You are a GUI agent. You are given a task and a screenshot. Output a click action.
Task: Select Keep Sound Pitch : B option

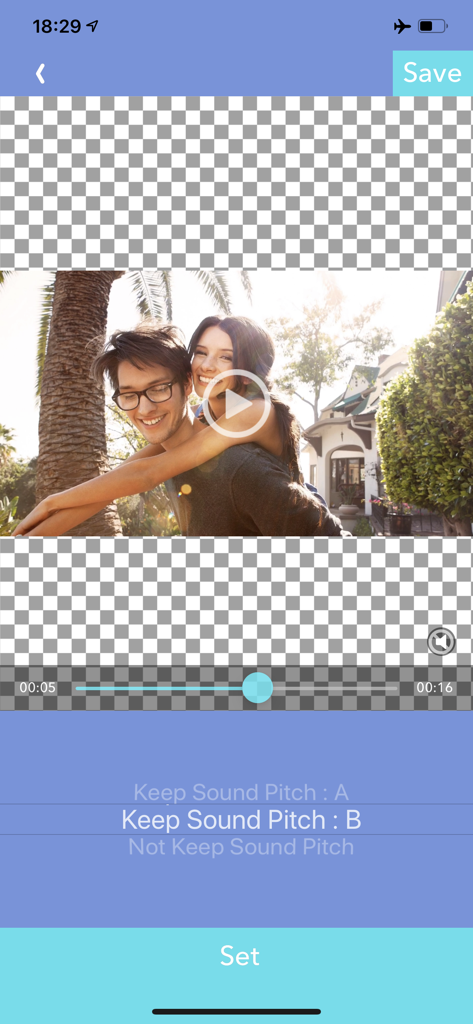(241, 820)
